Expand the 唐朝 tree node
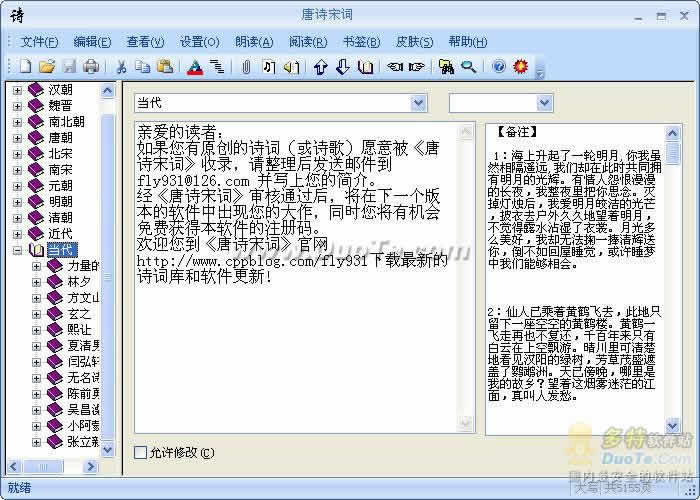 (x=17, y=137)
